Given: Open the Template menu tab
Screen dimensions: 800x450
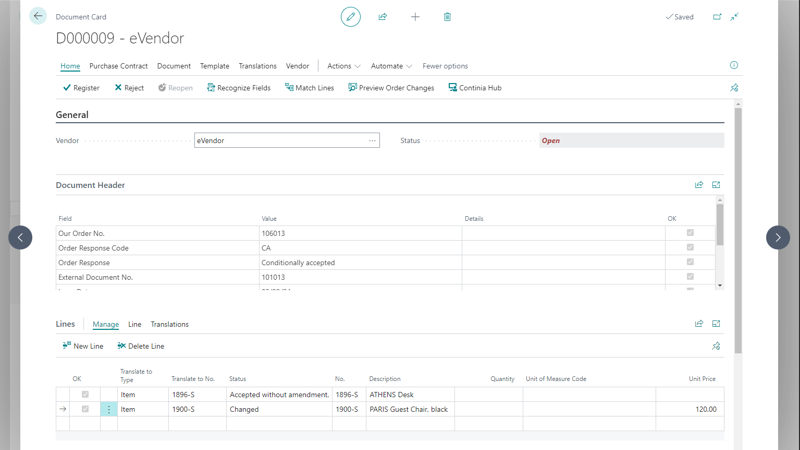Looking at the screenshot, I should tap(214, 66).
